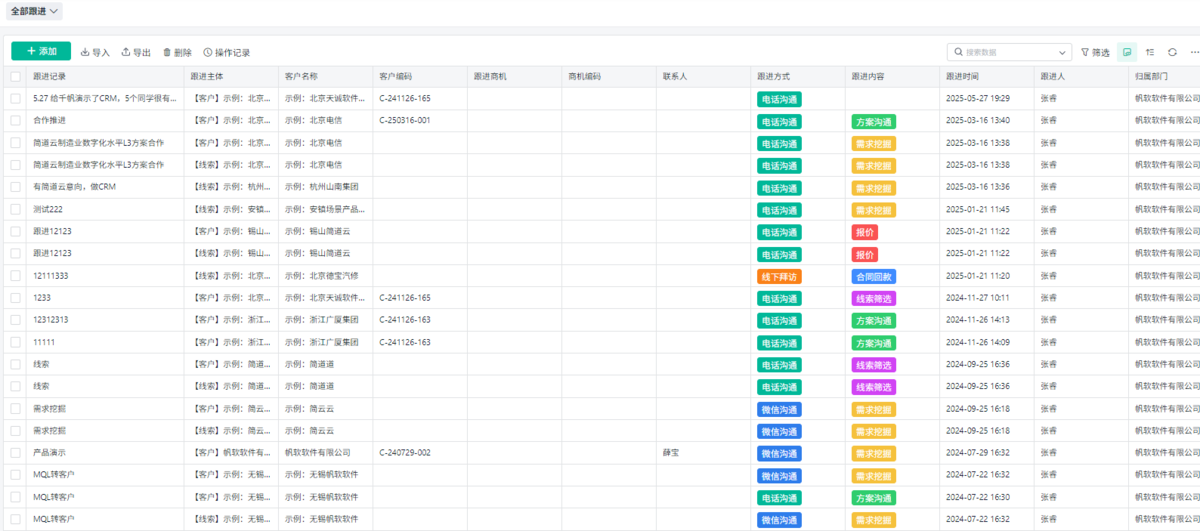The height and width of the screenshot is (531, 1200).
Task: Click the 导出 export icon button
Action: [x=136, y=52]
